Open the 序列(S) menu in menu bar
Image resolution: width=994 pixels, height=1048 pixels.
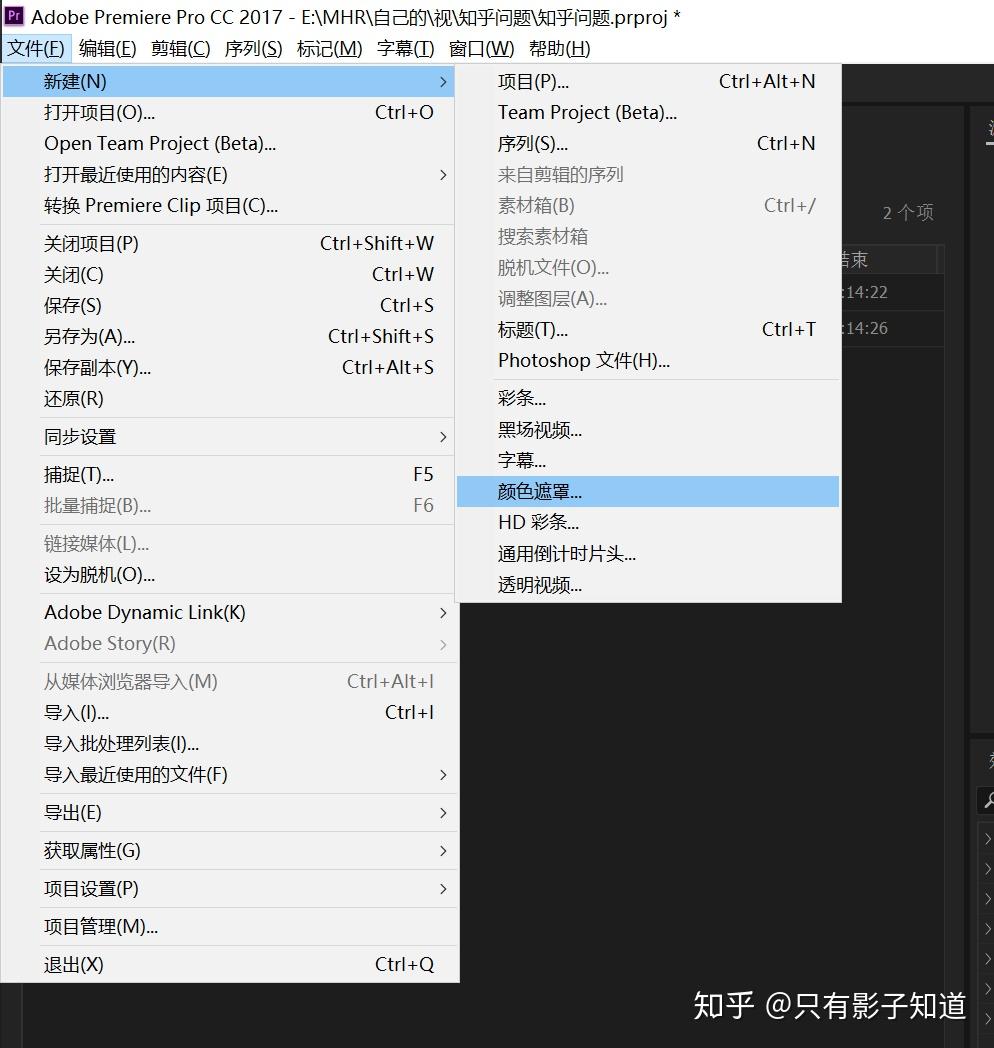(x=253, y=49)
